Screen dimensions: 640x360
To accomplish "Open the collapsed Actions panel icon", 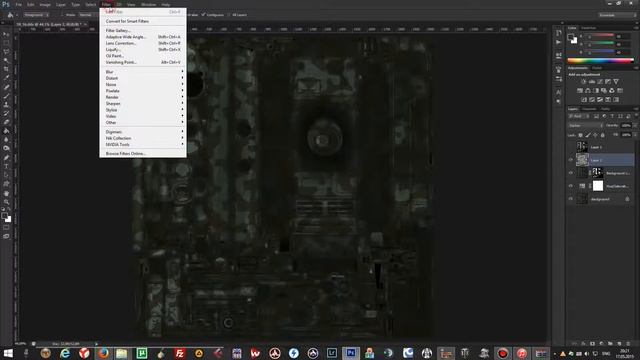I will coord(559,42).
